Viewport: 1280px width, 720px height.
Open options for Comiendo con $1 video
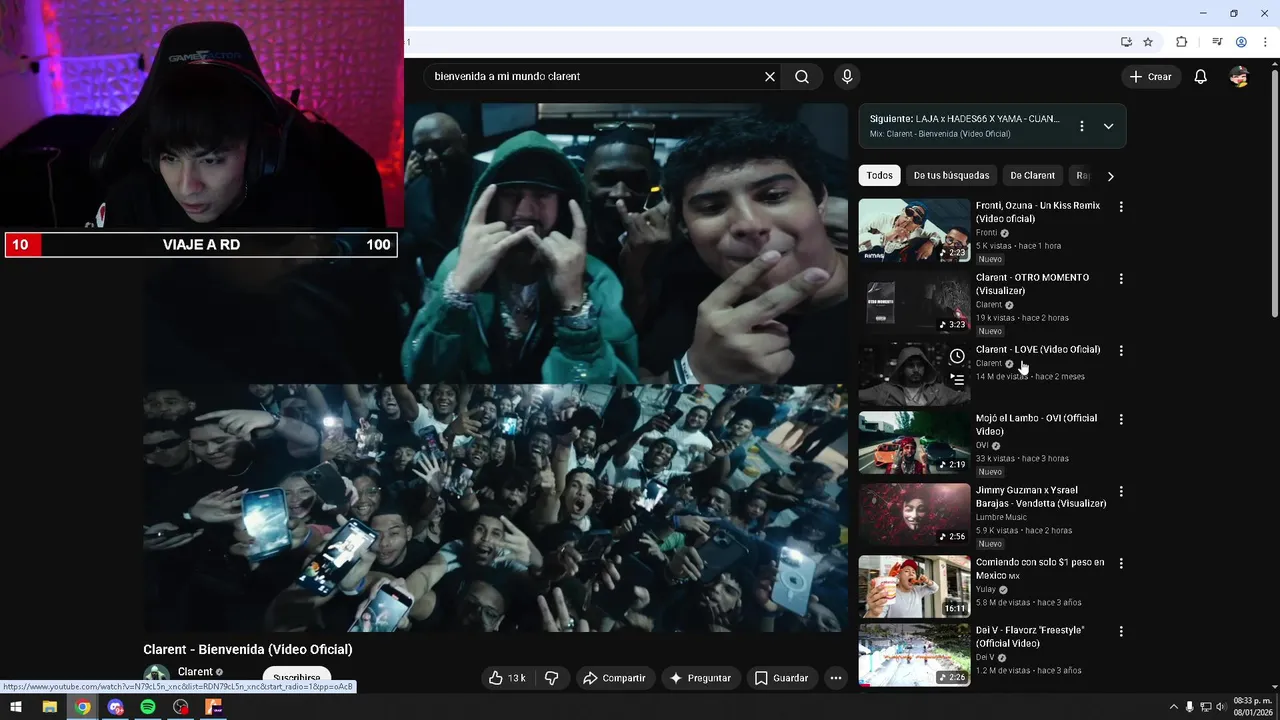tap(1121, 564)
